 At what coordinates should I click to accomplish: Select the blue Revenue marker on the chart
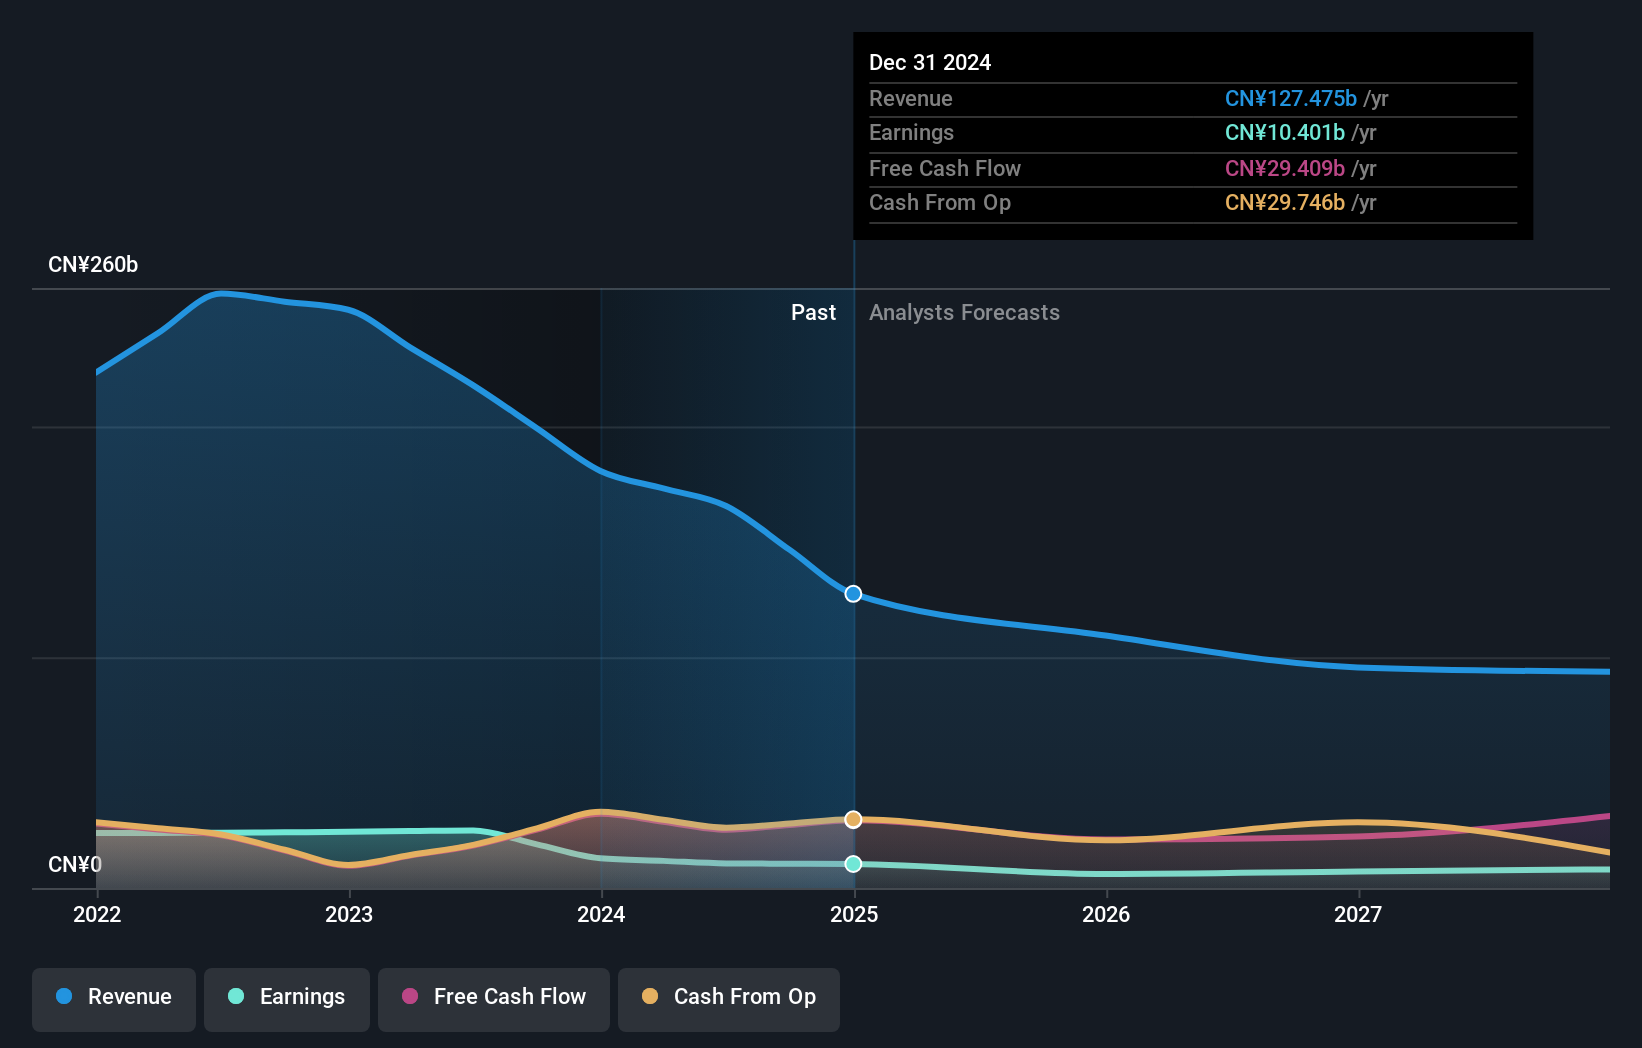[x=852, y=593]
